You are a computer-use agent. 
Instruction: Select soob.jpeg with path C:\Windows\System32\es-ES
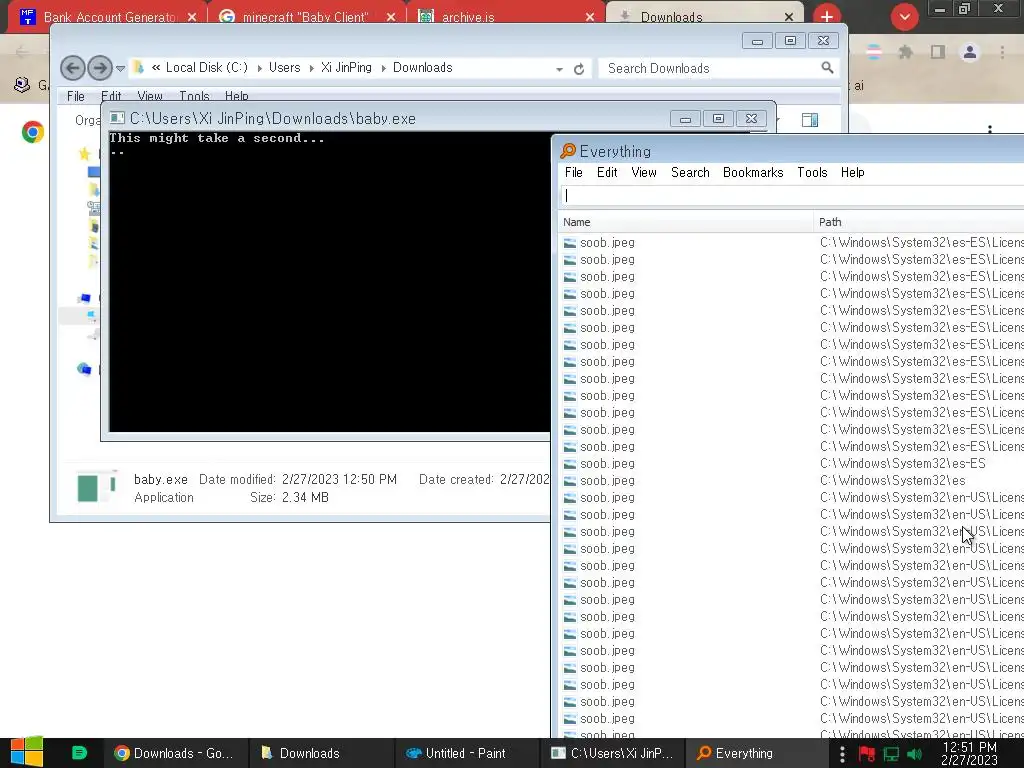pos(792,464)
